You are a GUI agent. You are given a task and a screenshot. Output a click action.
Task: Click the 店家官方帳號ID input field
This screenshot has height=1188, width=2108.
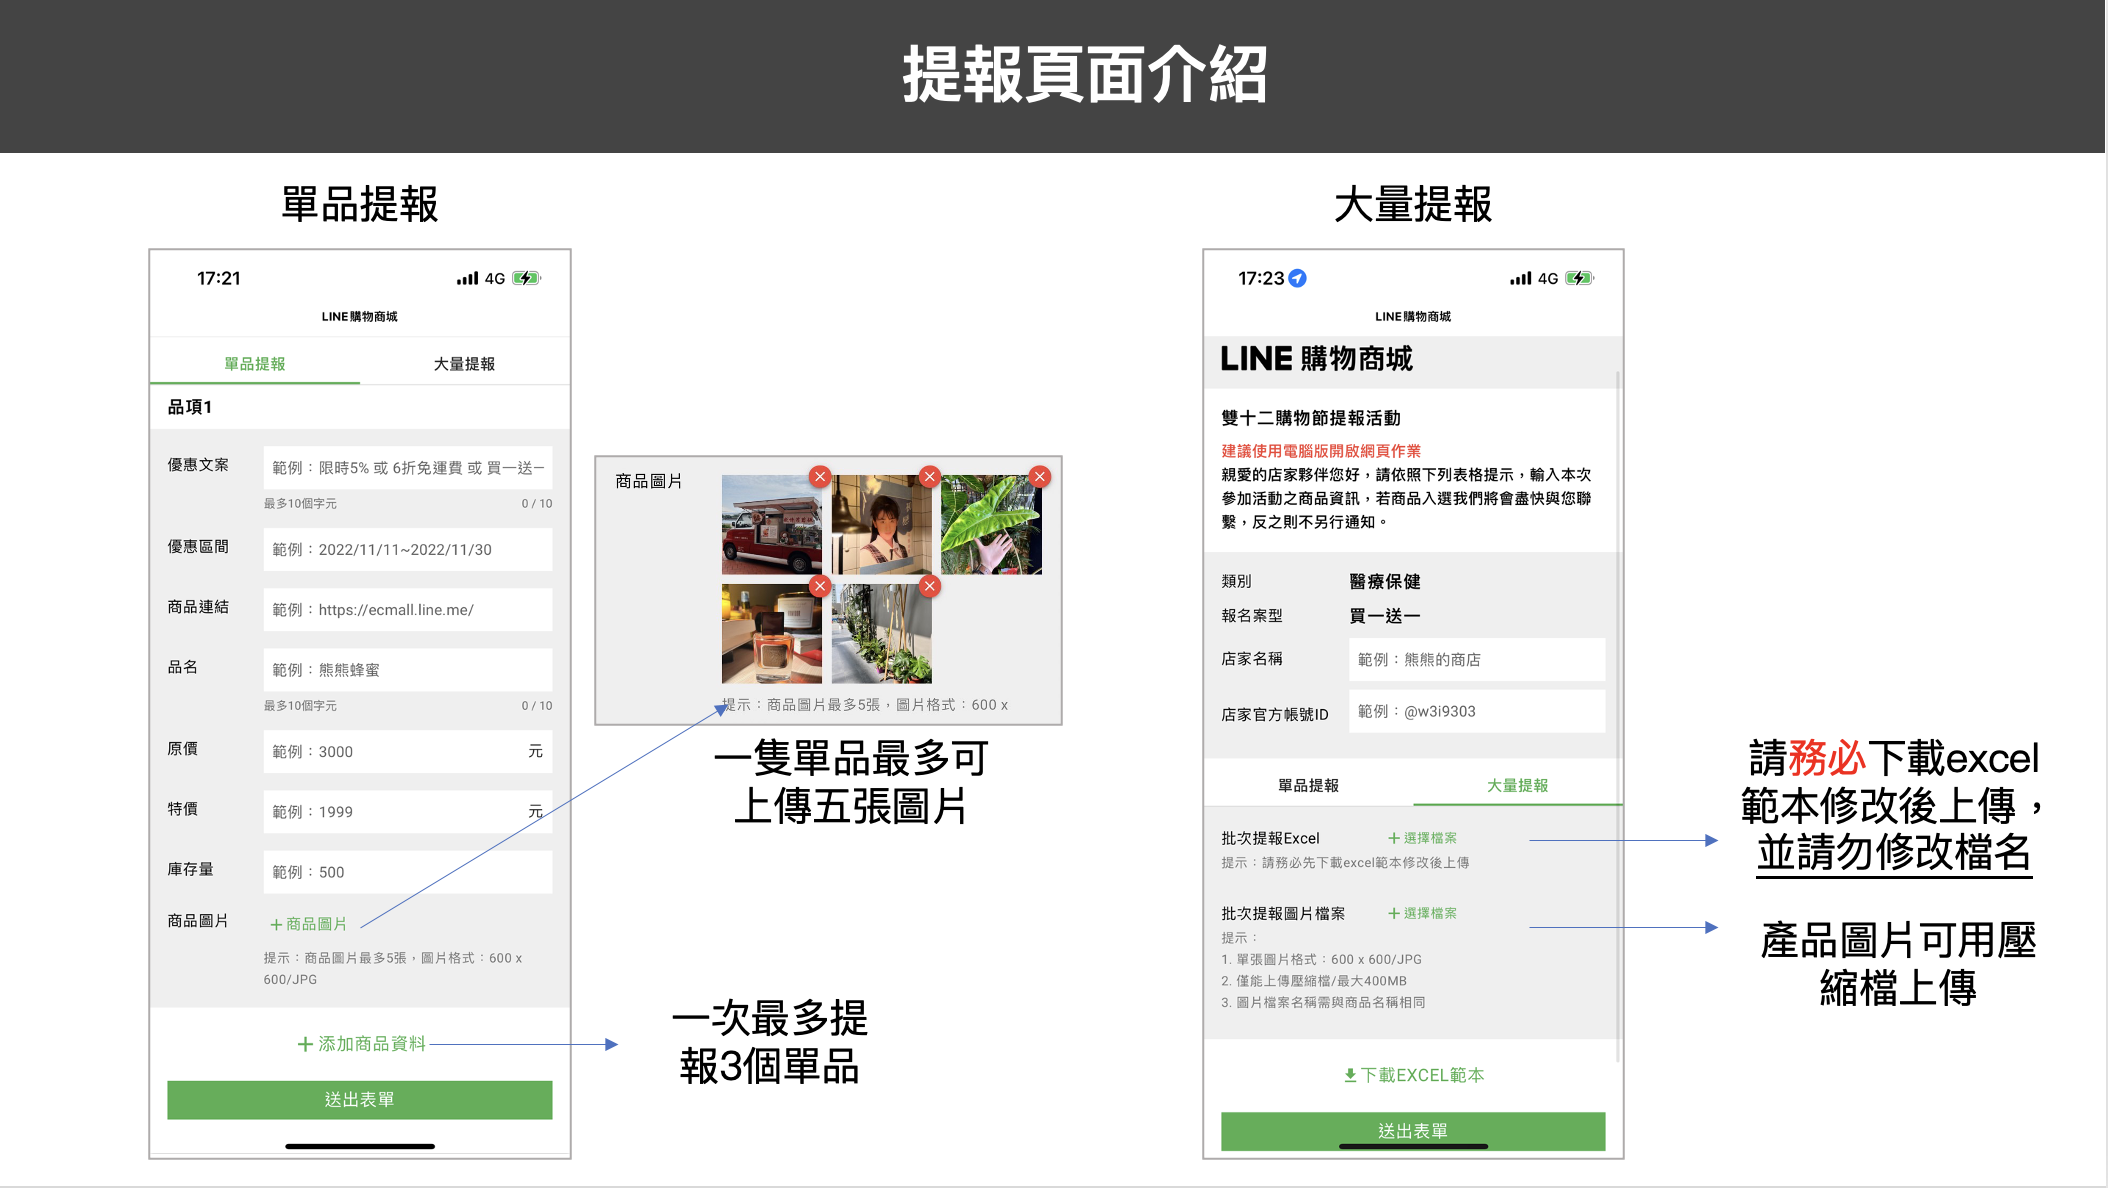(1477, 712)
